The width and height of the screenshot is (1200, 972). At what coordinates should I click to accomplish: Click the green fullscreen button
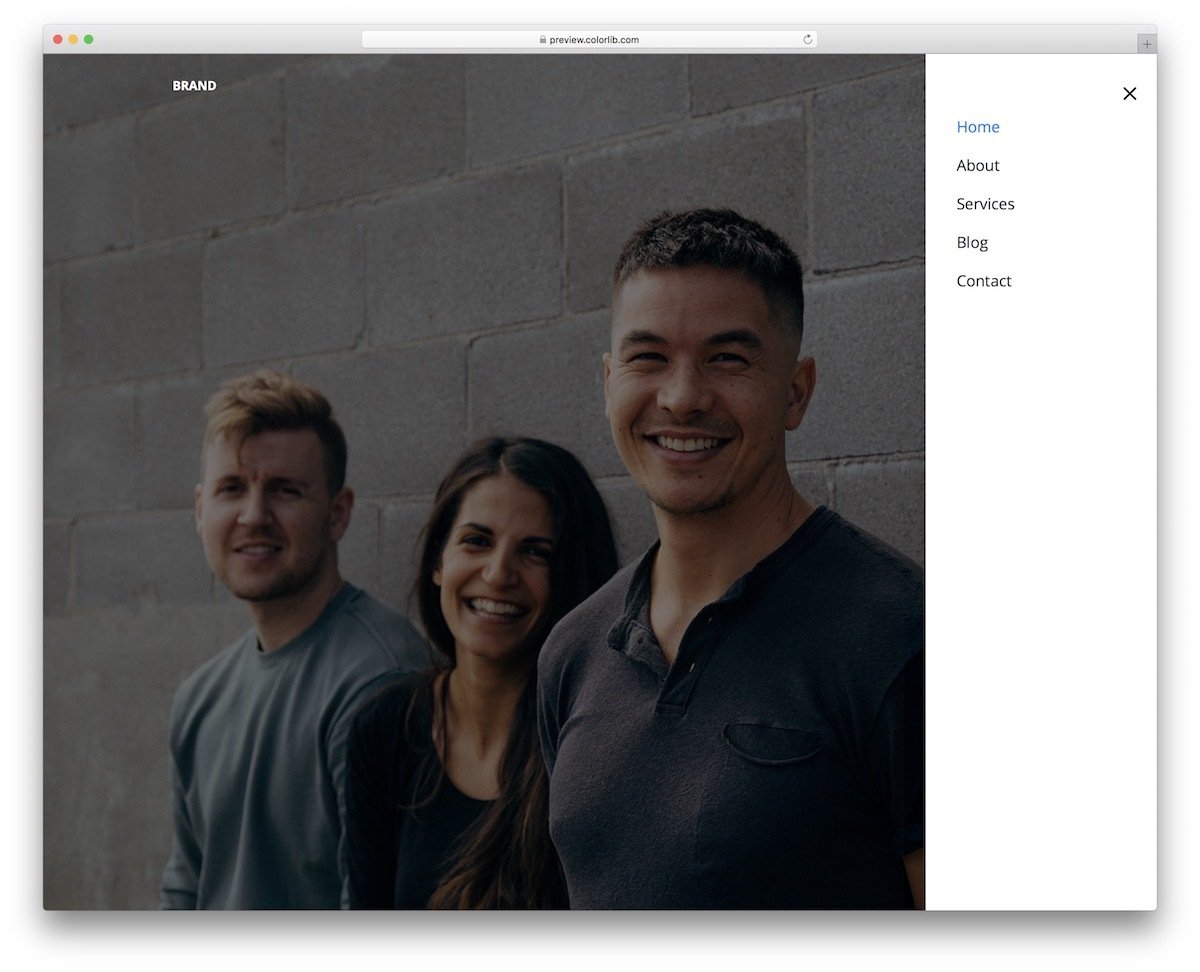pos(89,39)
